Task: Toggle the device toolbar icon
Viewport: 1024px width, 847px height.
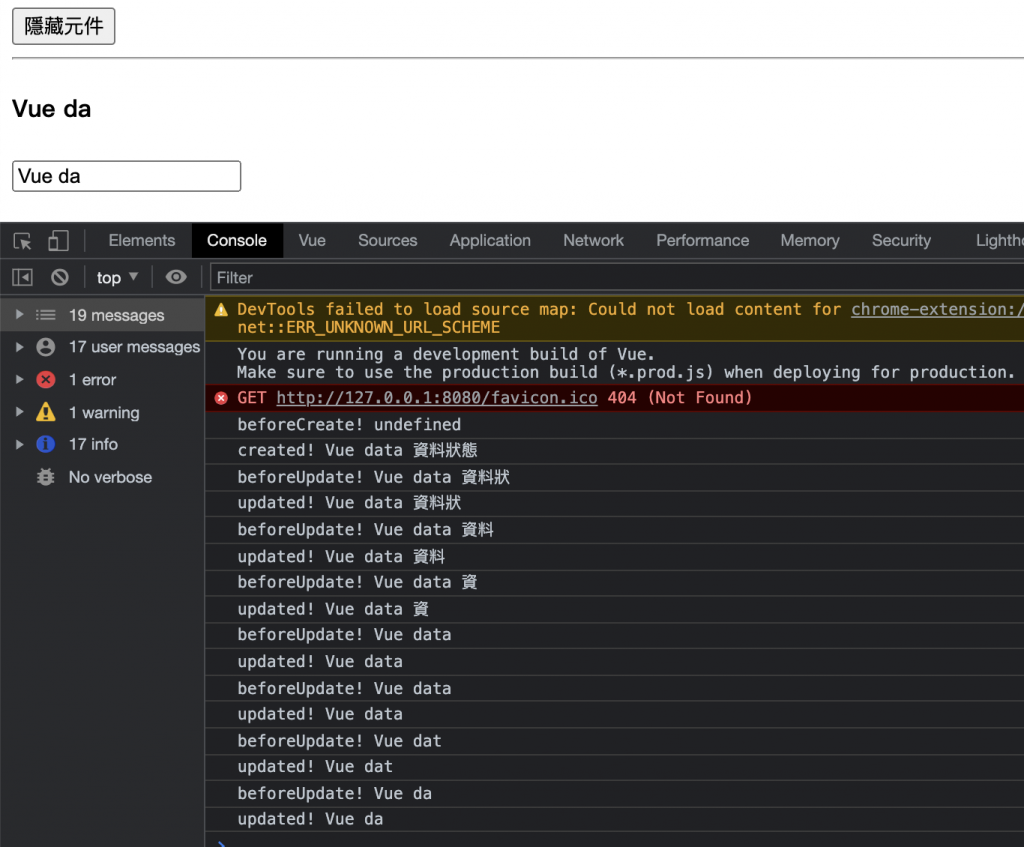Action: coord(58,241)
